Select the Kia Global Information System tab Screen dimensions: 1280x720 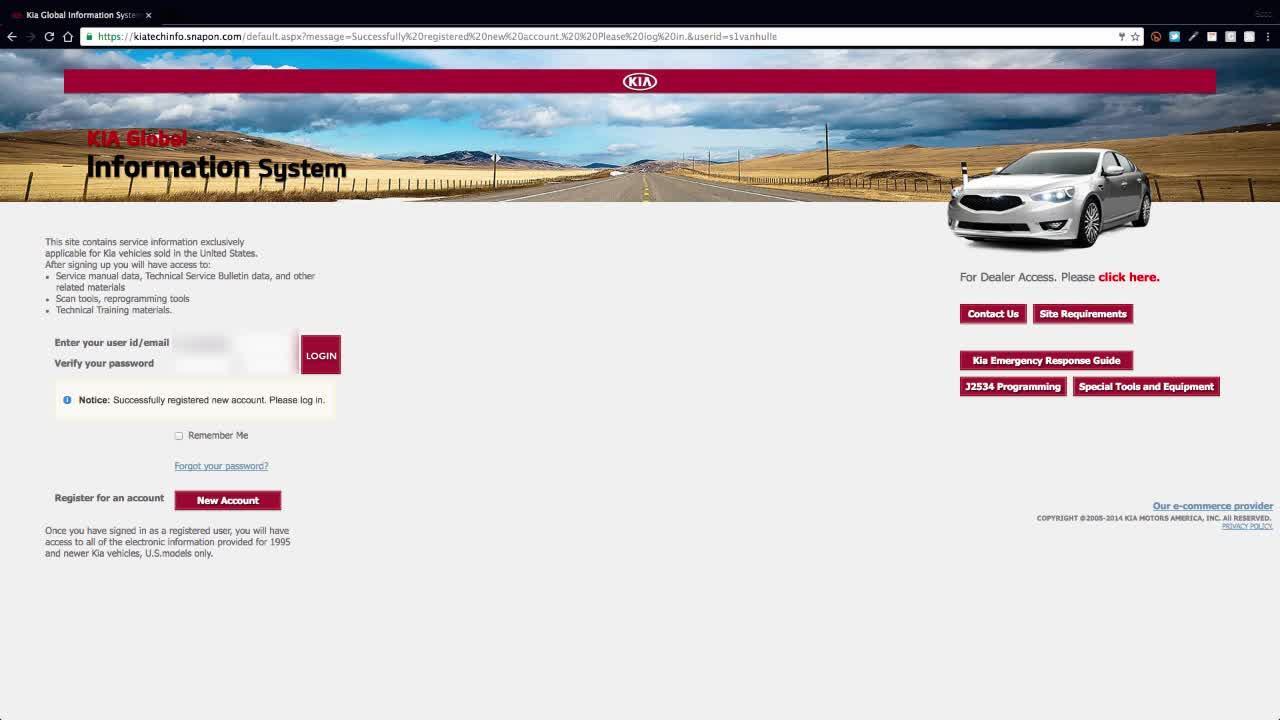click(x=80, y=15)
